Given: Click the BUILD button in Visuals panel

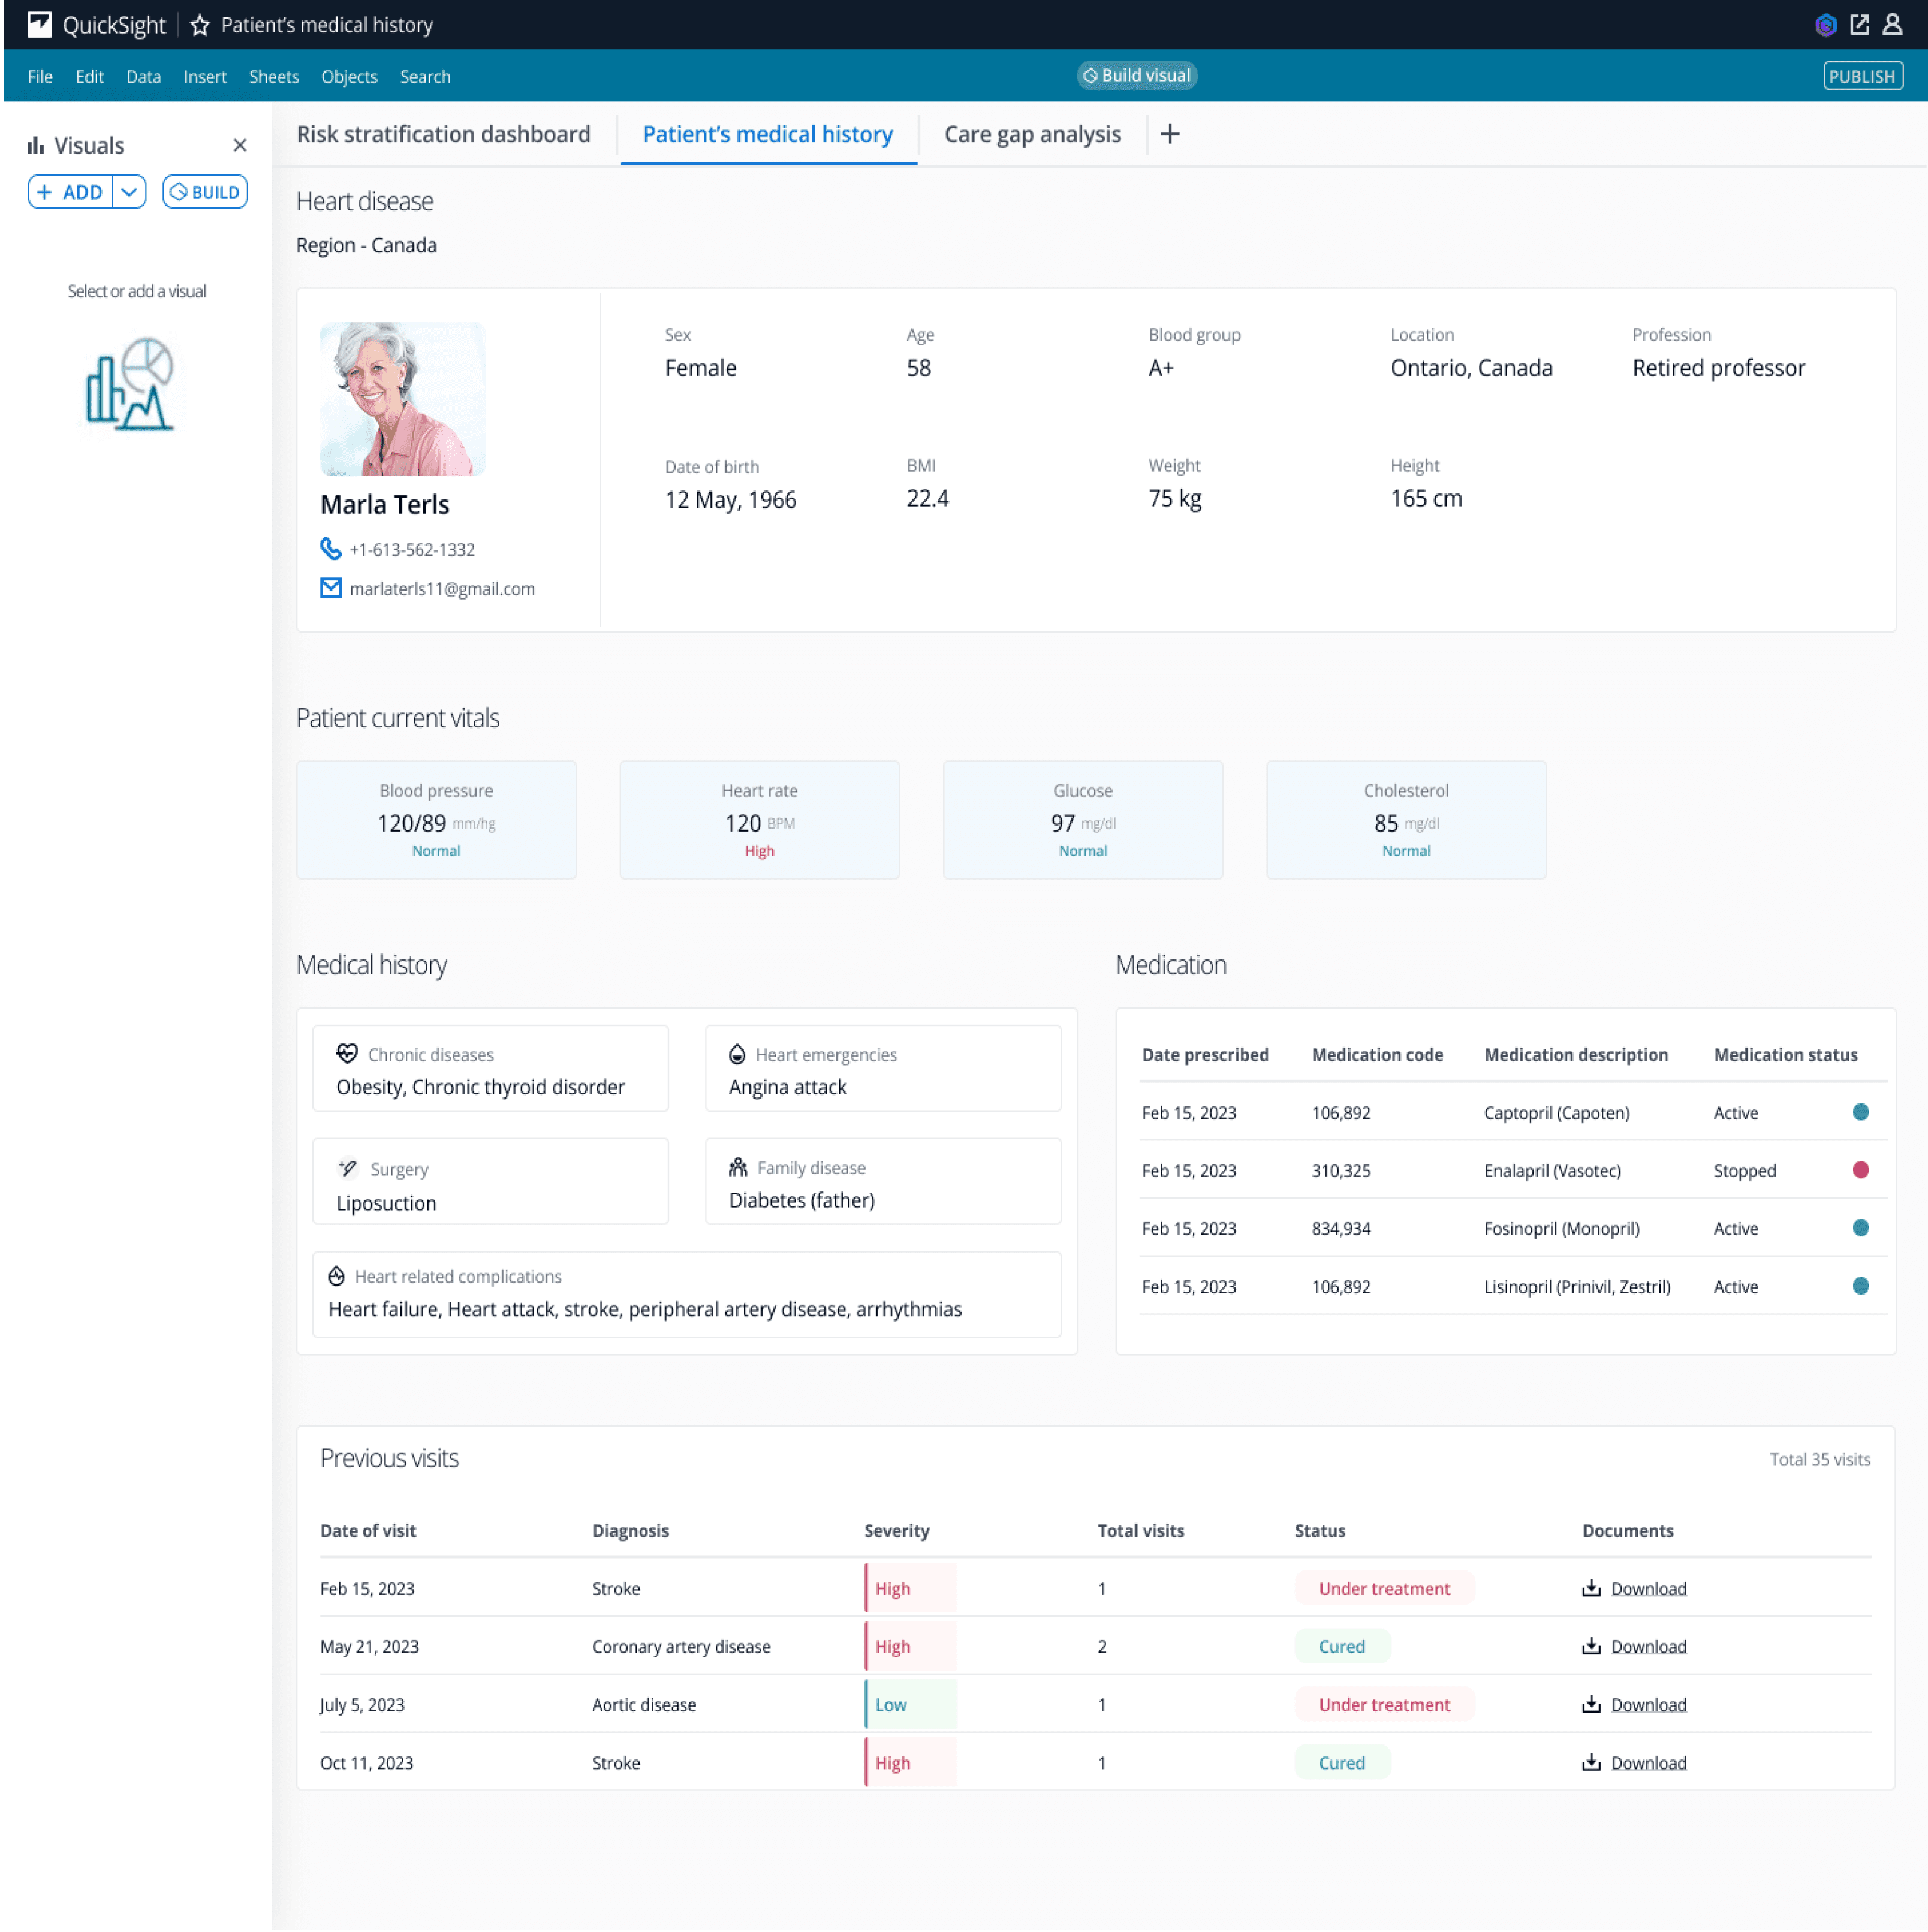Looking at the screenshot, I should point(205,192).
